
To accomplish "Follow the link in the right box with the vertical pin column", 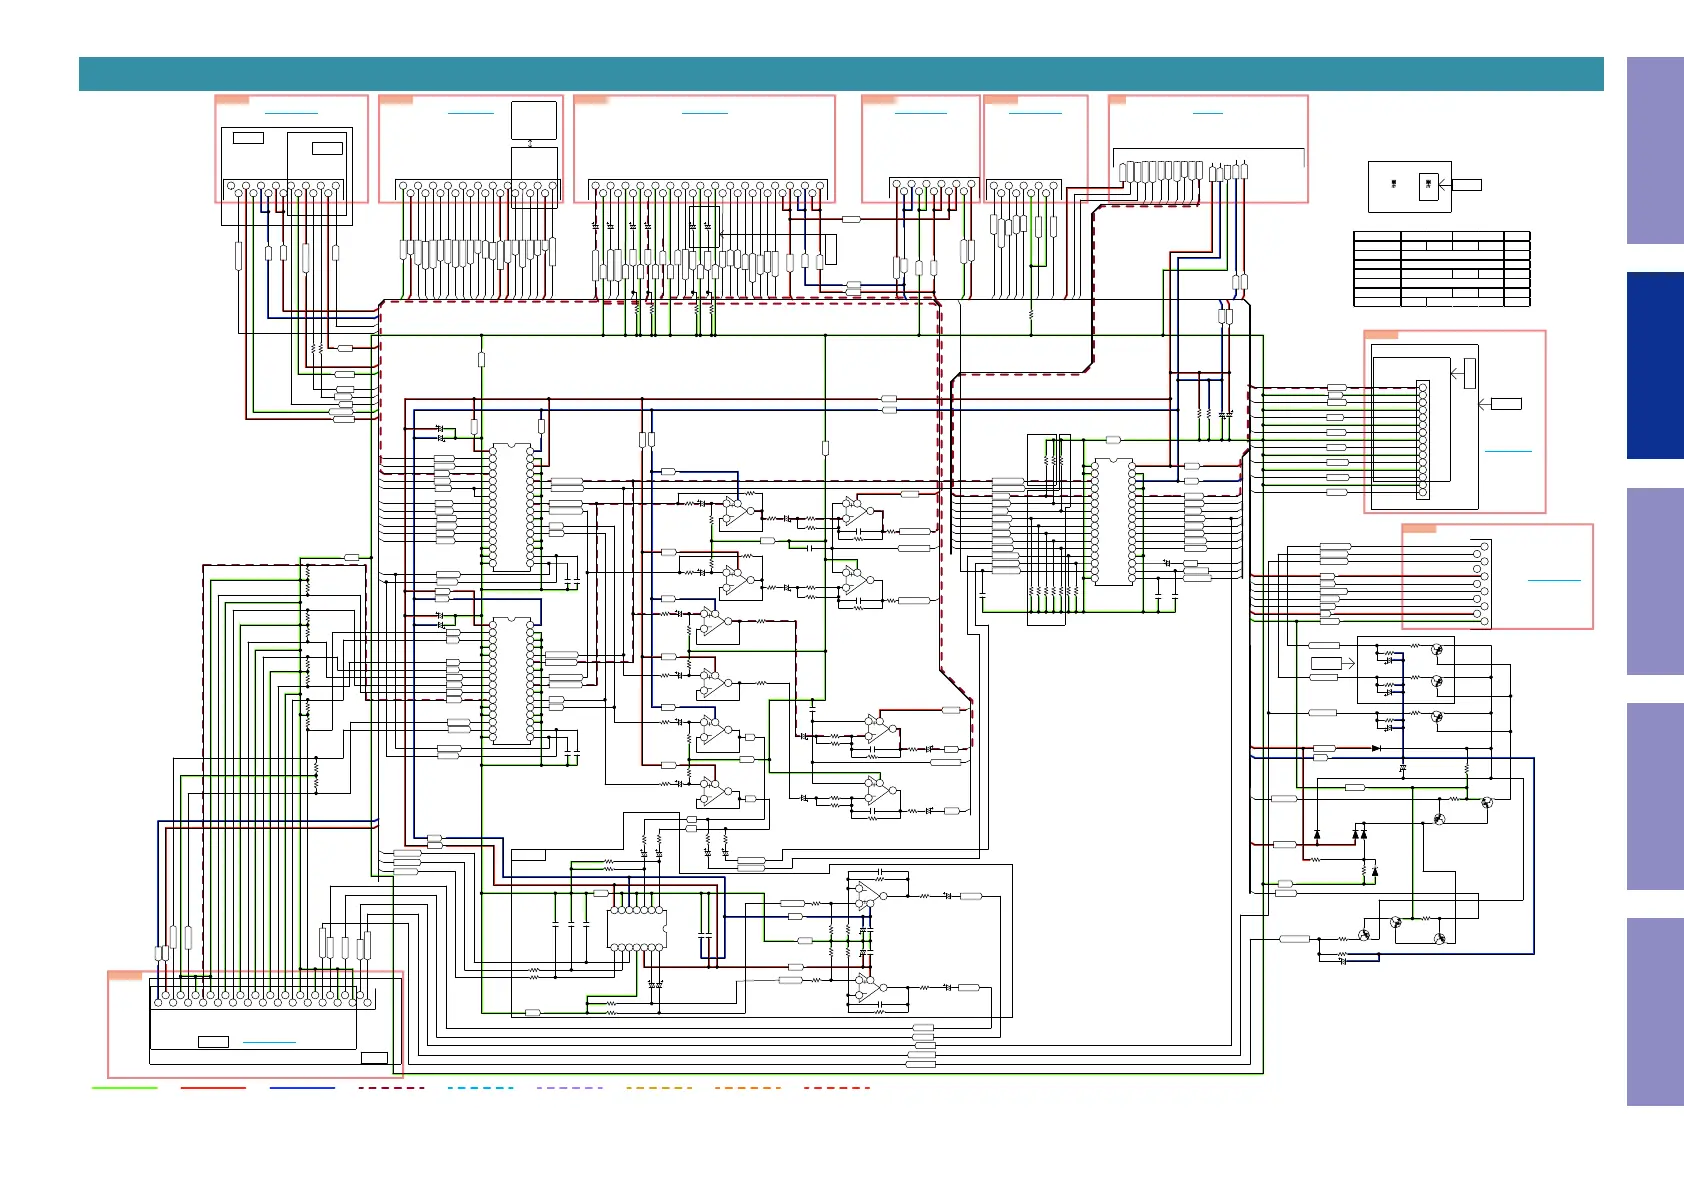I will [1508, 451].
